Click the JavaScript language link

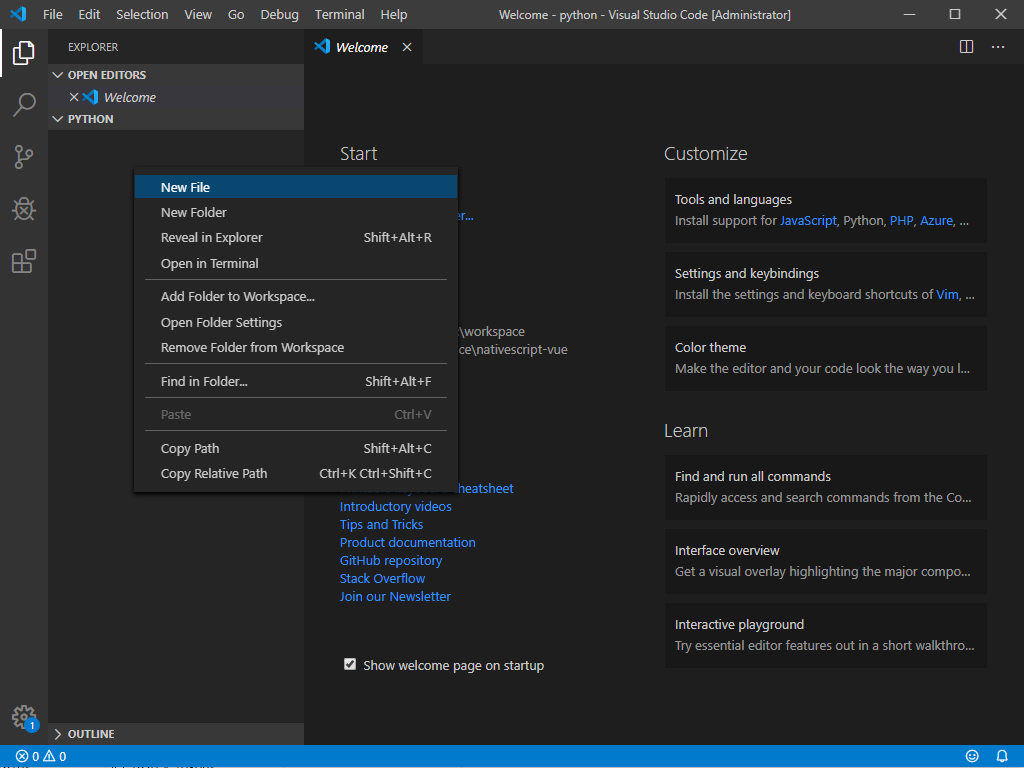point(808,221)
